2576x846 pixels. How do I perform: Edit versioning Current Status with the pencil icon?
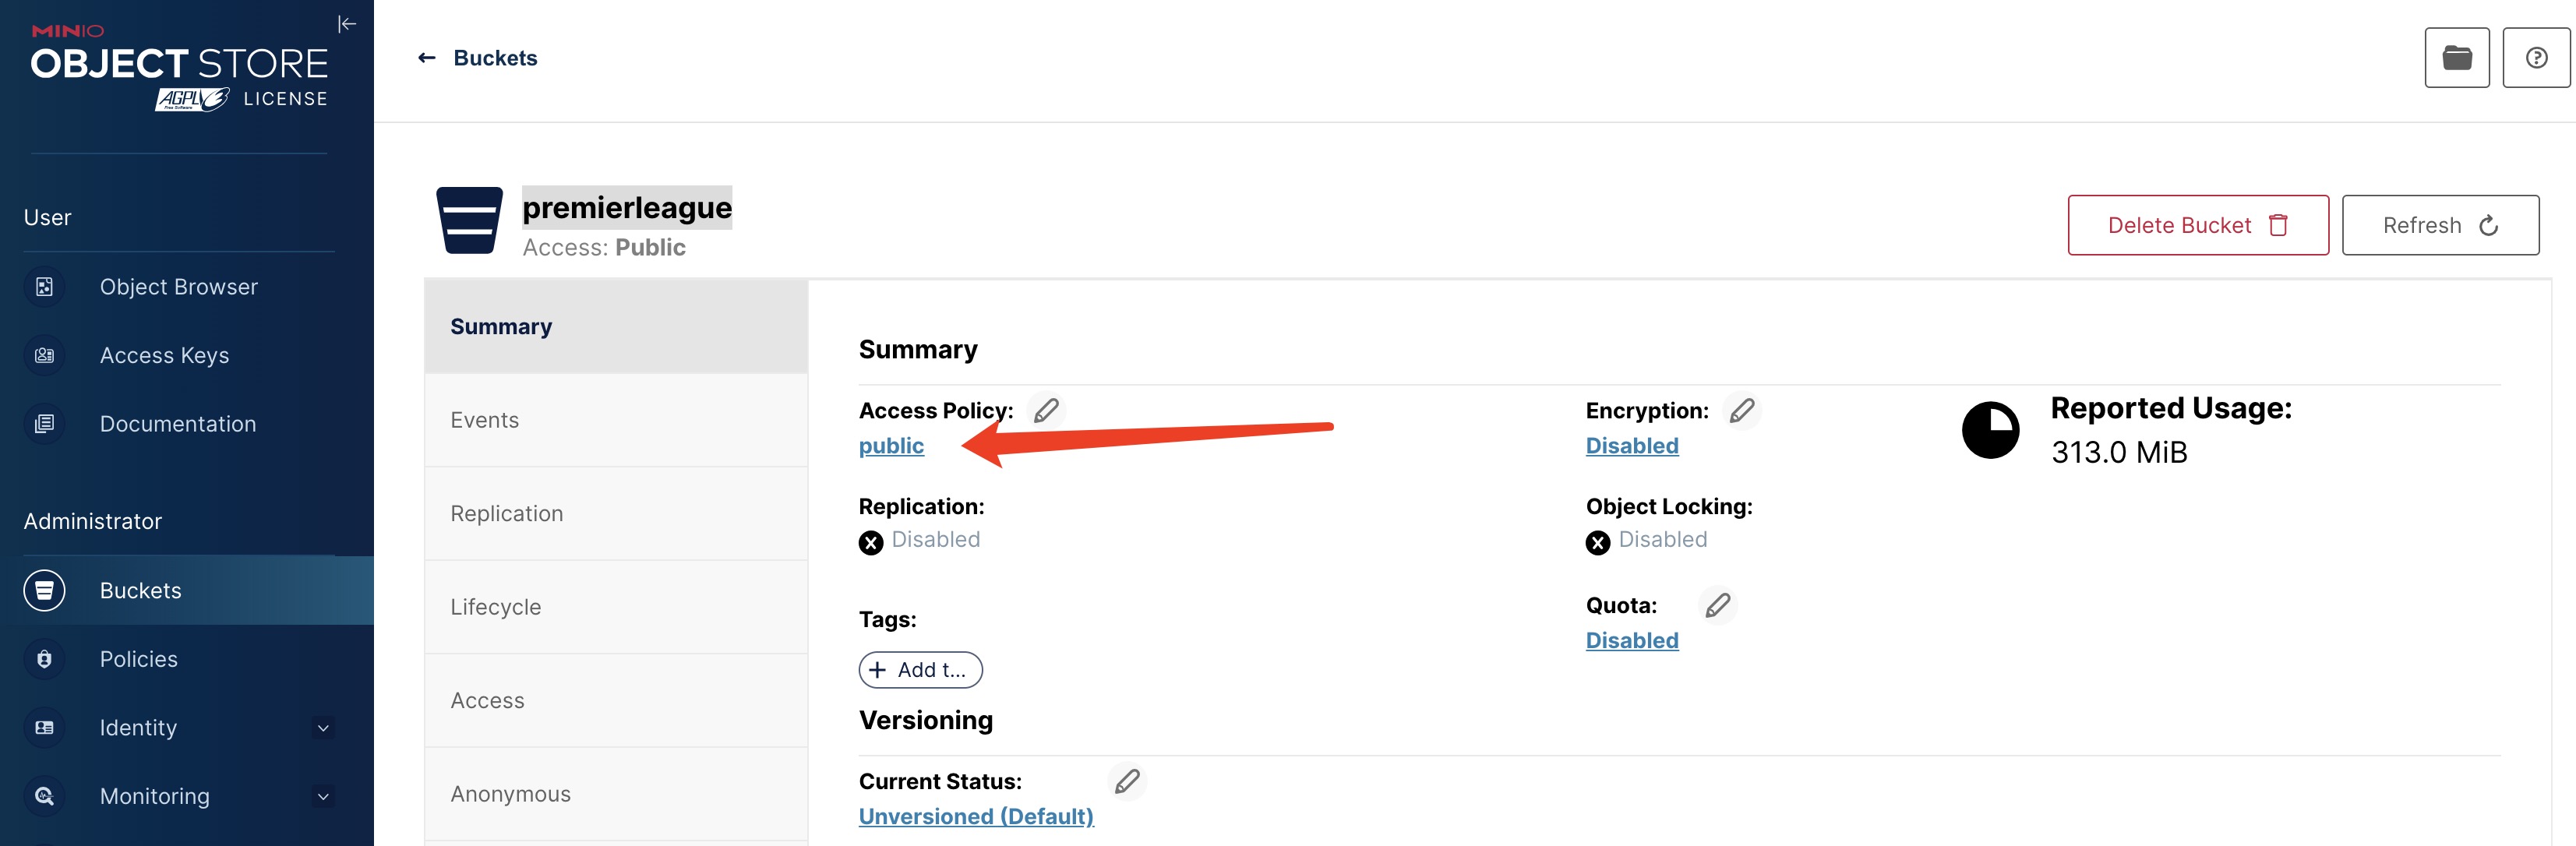coord(1127,781)
